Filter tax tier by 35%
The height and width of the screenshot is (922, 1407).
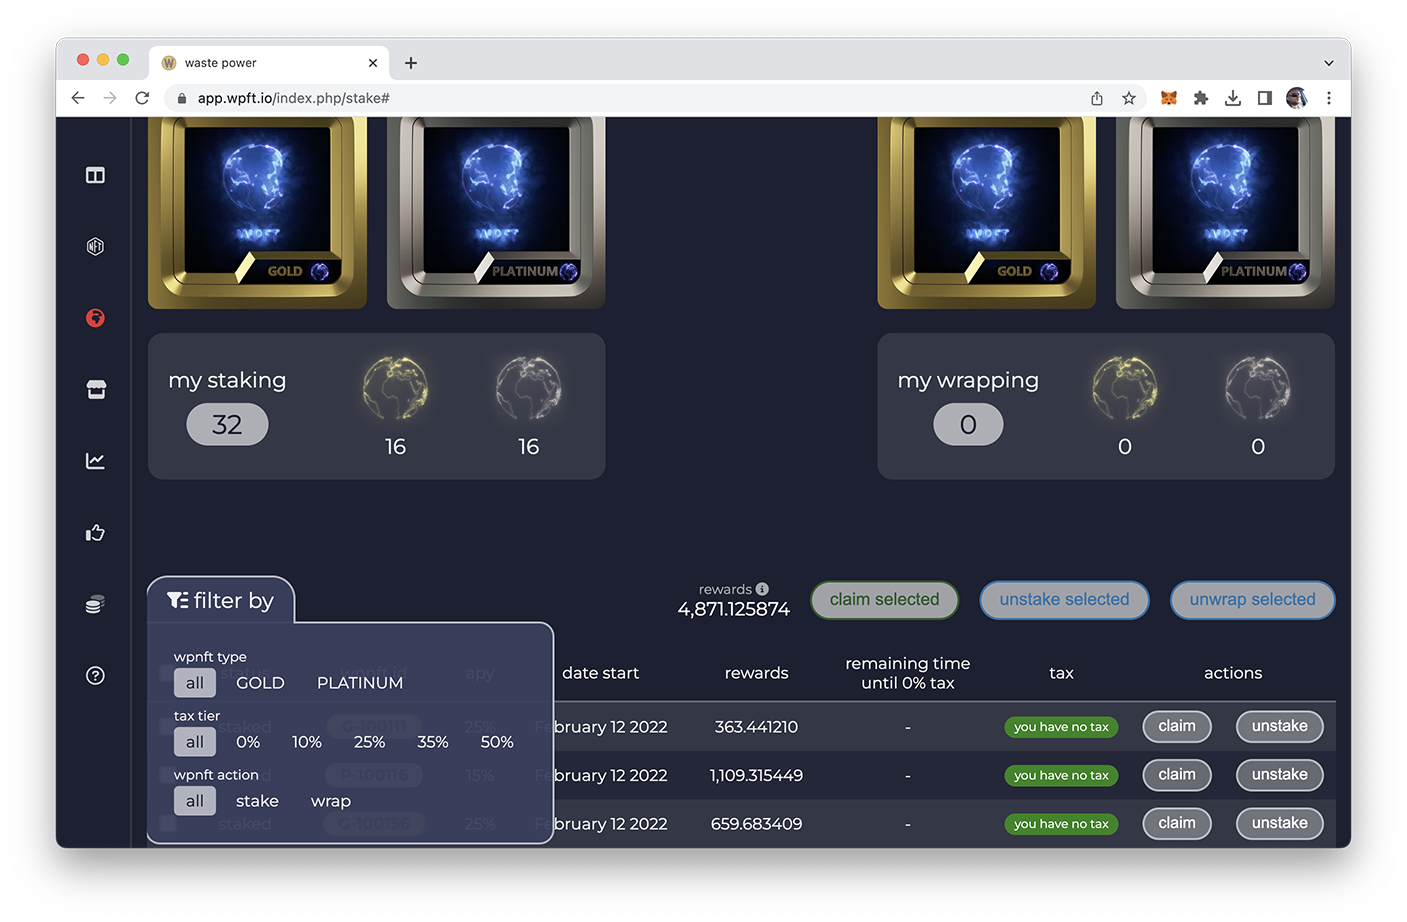click(433, 742)
